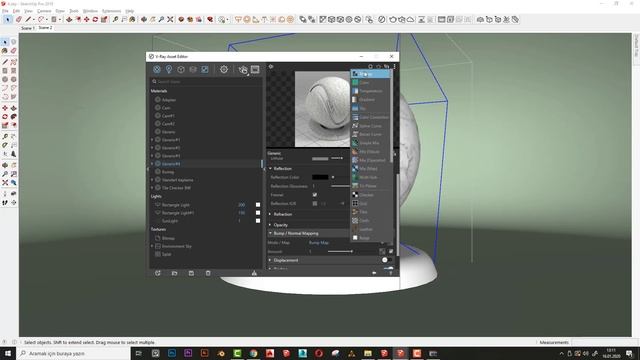
Task: Expand the Opacity section
Action: [270, 225]
